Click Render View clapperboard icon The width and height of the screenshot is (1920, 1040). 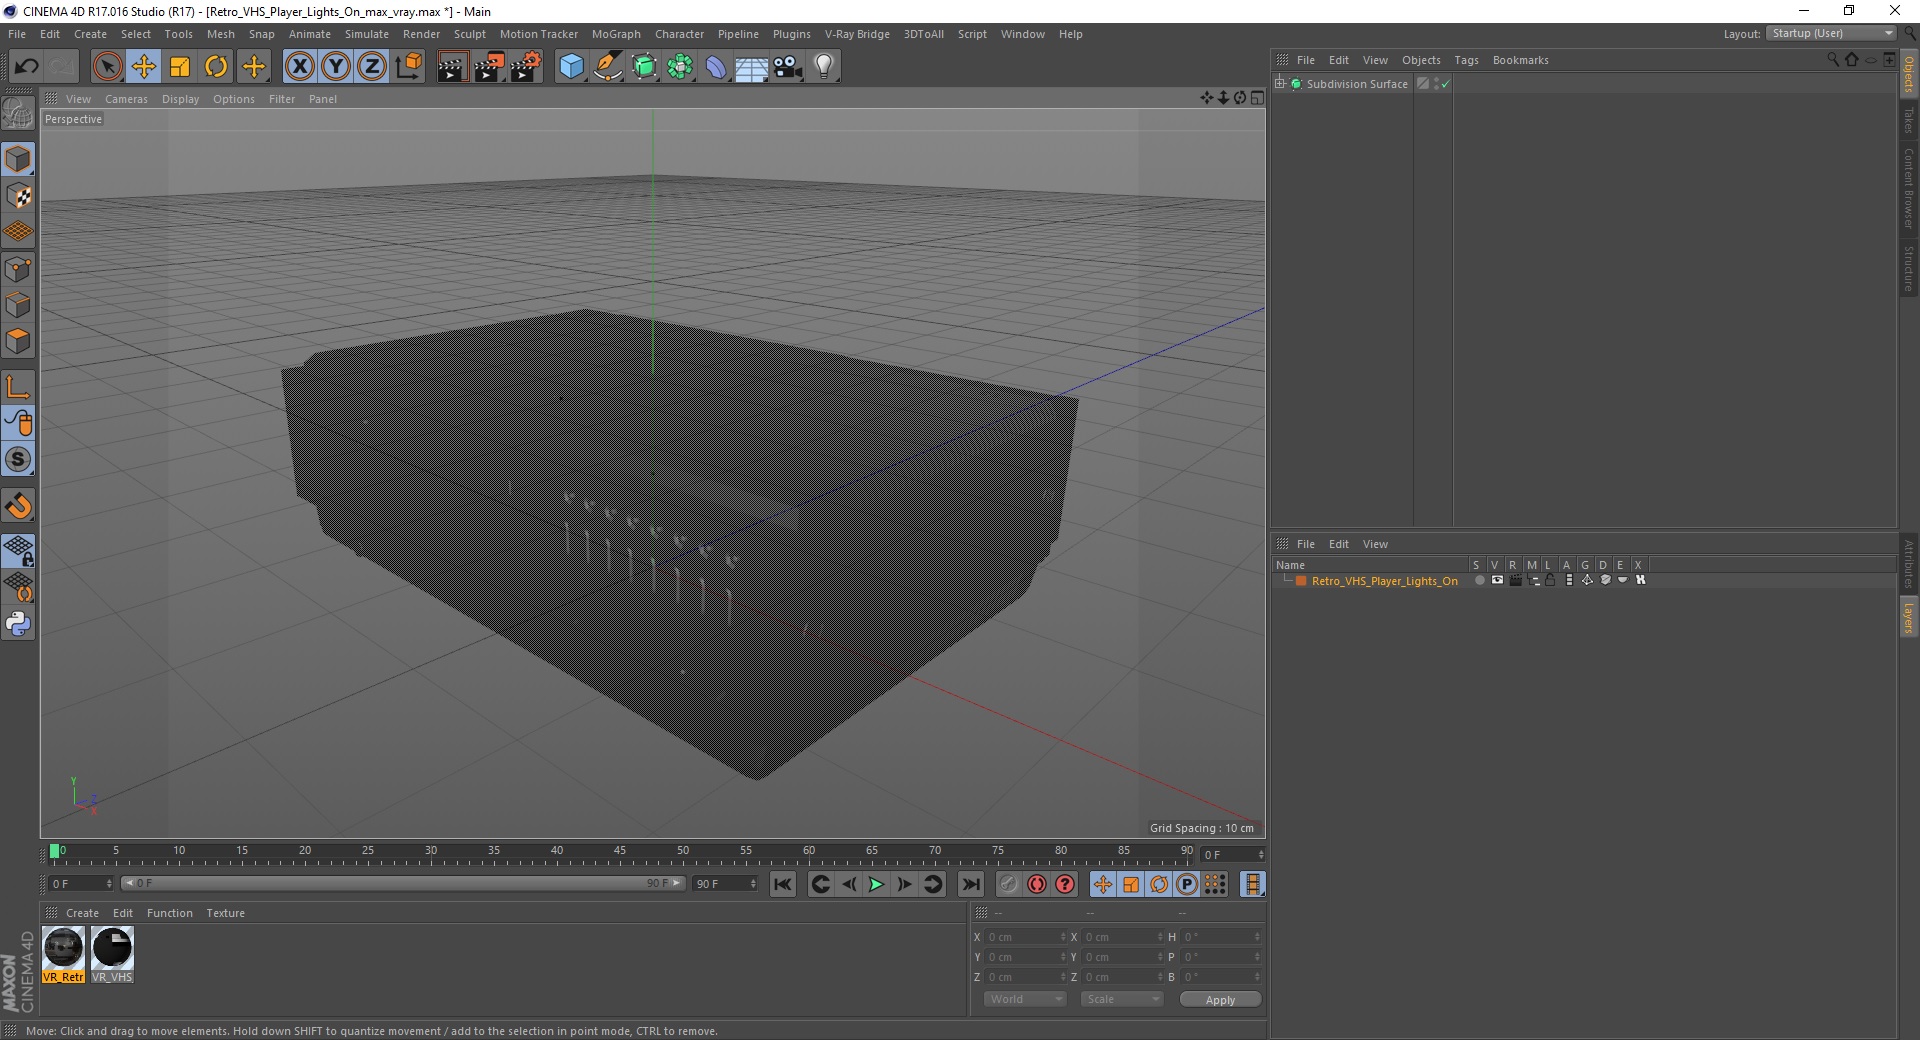point(452,67)
